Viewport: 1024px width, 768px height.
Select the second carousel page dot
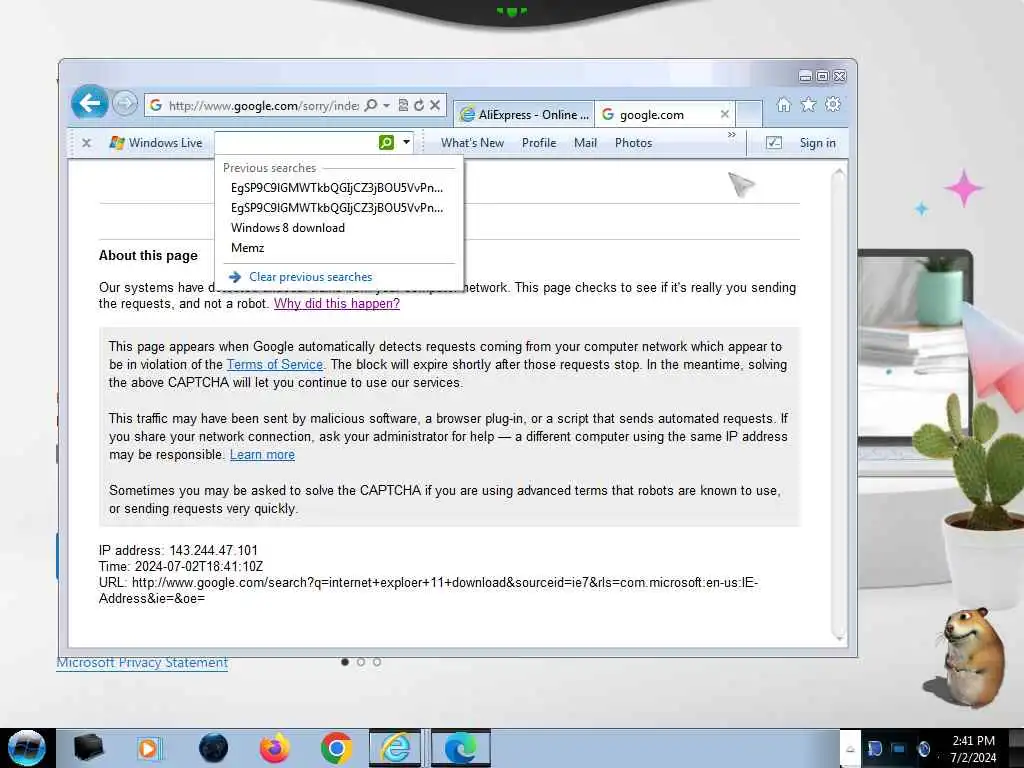(360, 662)
